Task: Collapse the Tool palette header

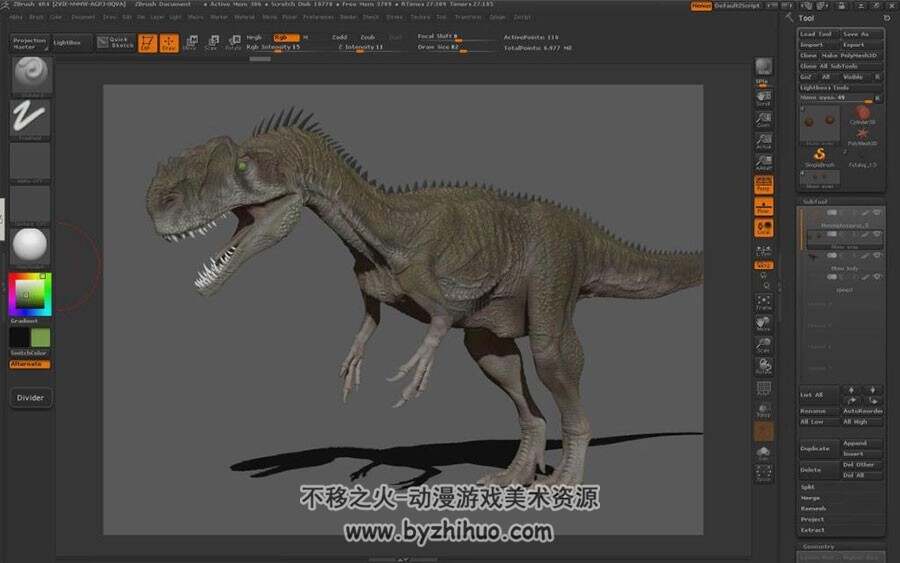Action: (x=806, y=18)
